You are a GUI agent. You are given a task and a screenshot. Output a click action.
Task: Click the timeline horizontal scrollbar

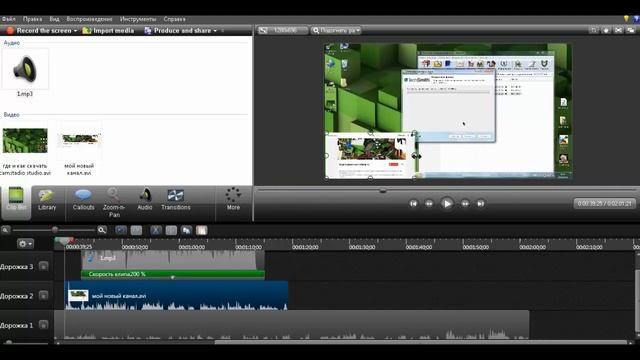pyautogui.click(x=420, y=342)
